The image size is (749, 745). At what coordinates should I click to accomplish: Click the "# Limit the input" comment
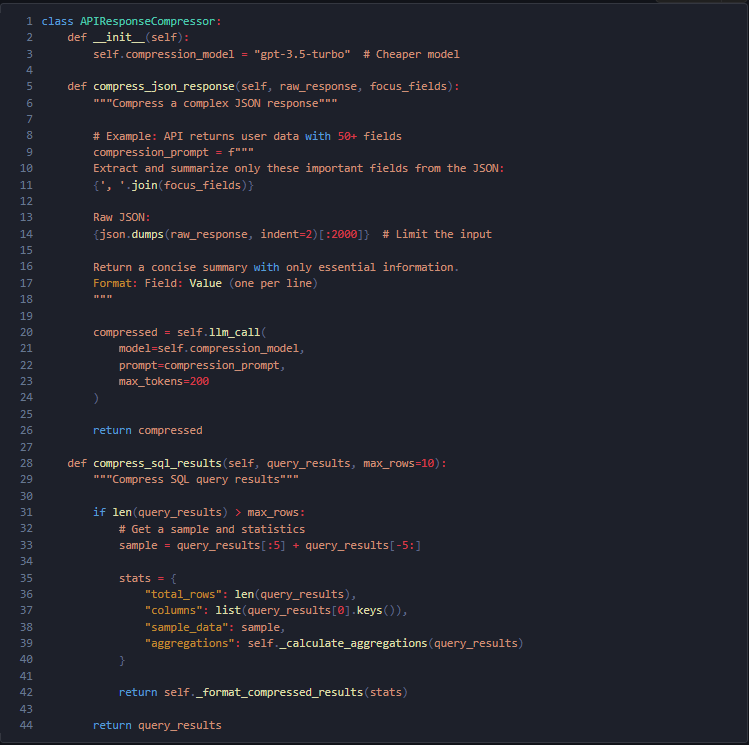[437, 234]
